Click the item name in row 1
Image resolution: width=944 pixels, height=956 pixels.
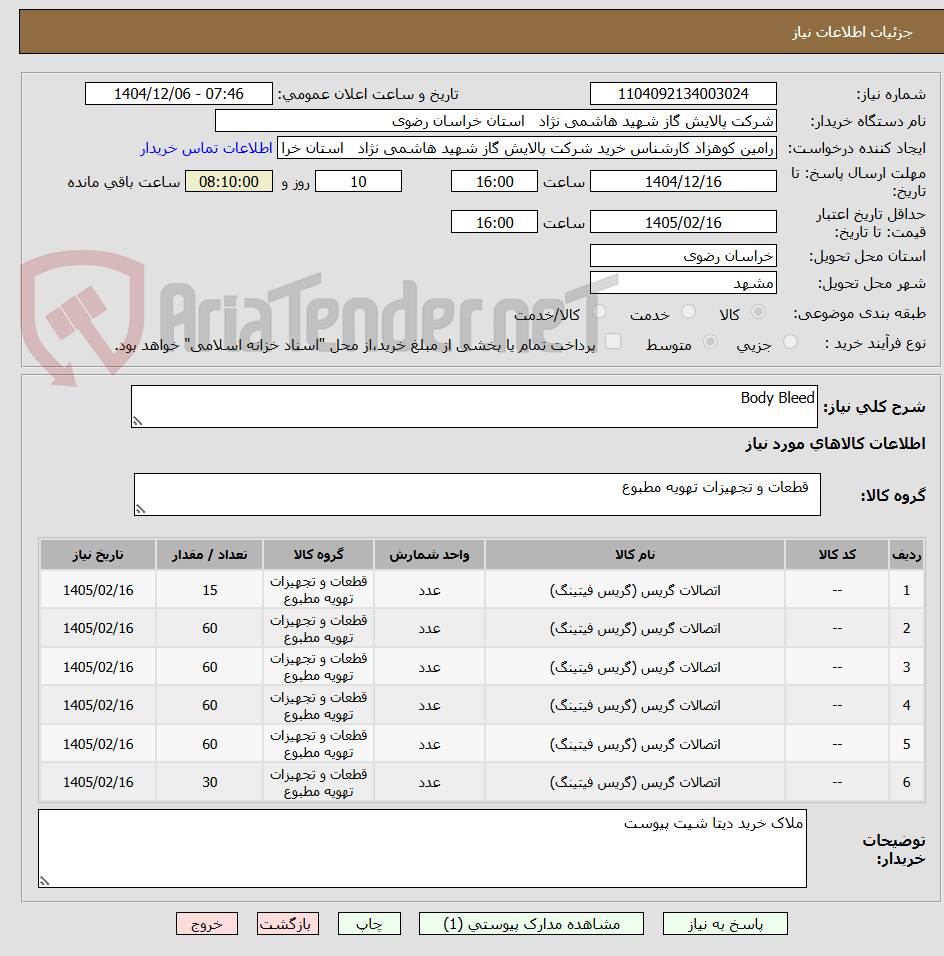pos(635,590)
